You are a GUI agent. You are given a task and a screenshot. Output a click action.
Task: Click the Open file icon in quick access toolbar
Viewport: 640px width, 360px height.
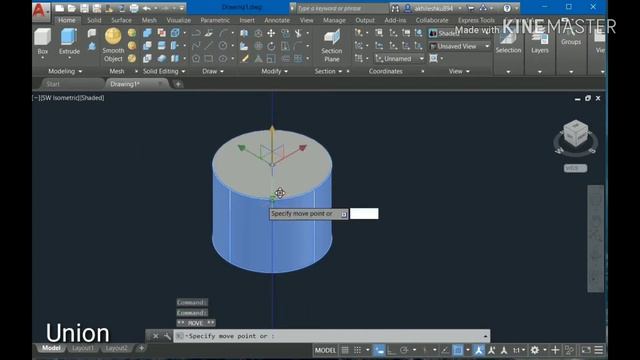(x=72, y=8)
